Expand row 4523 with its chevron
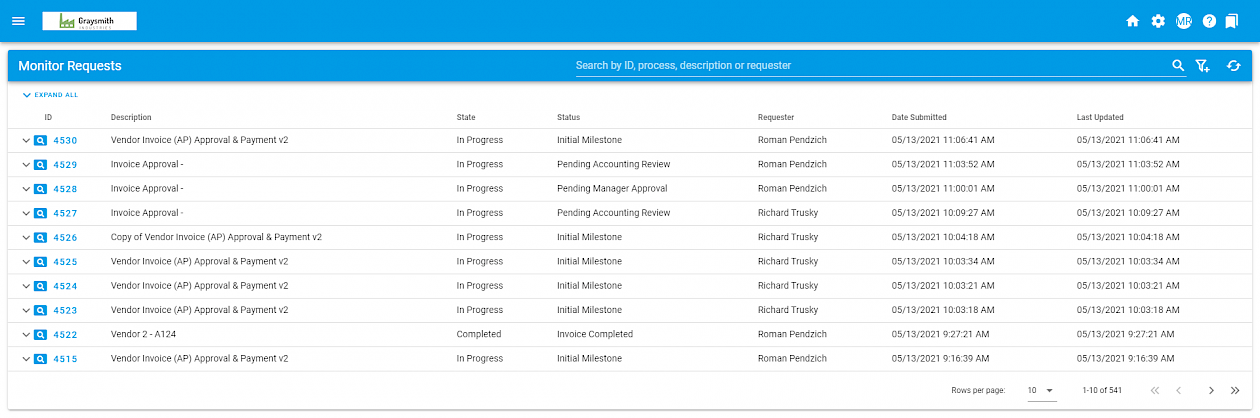 (26, 310)
